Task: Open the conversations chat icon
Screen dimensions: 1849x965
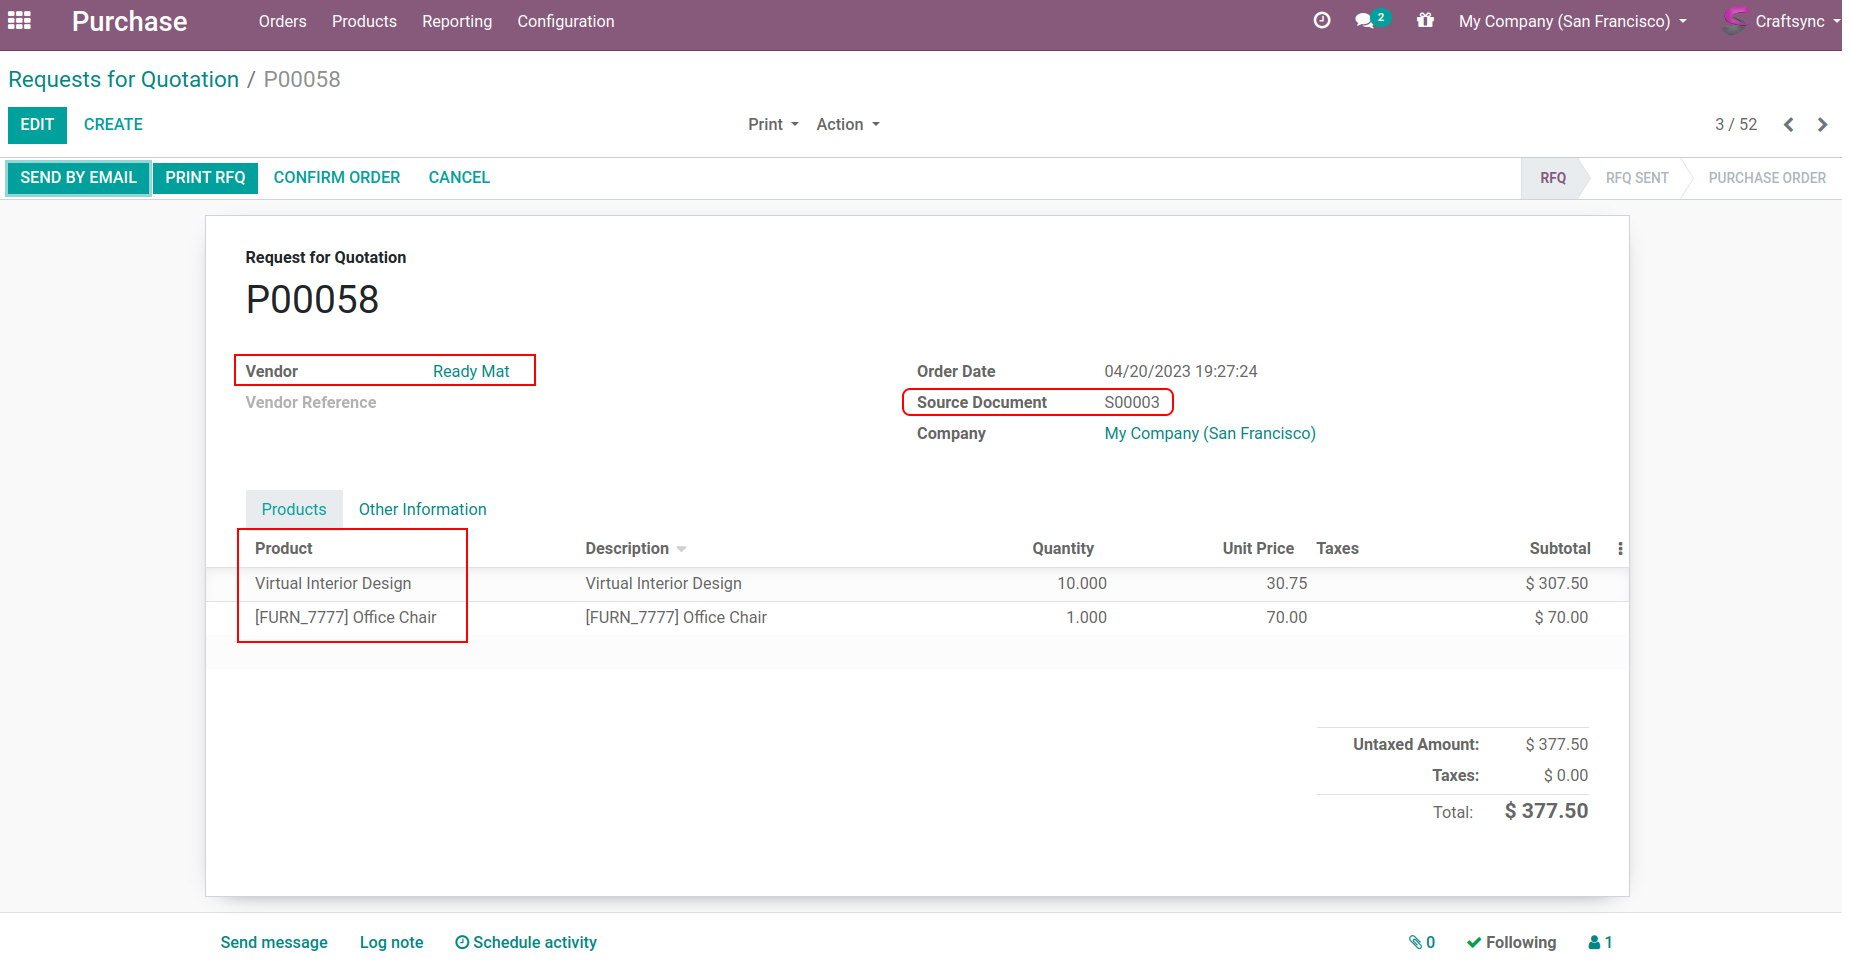Action: click(x=1365, y=21)
